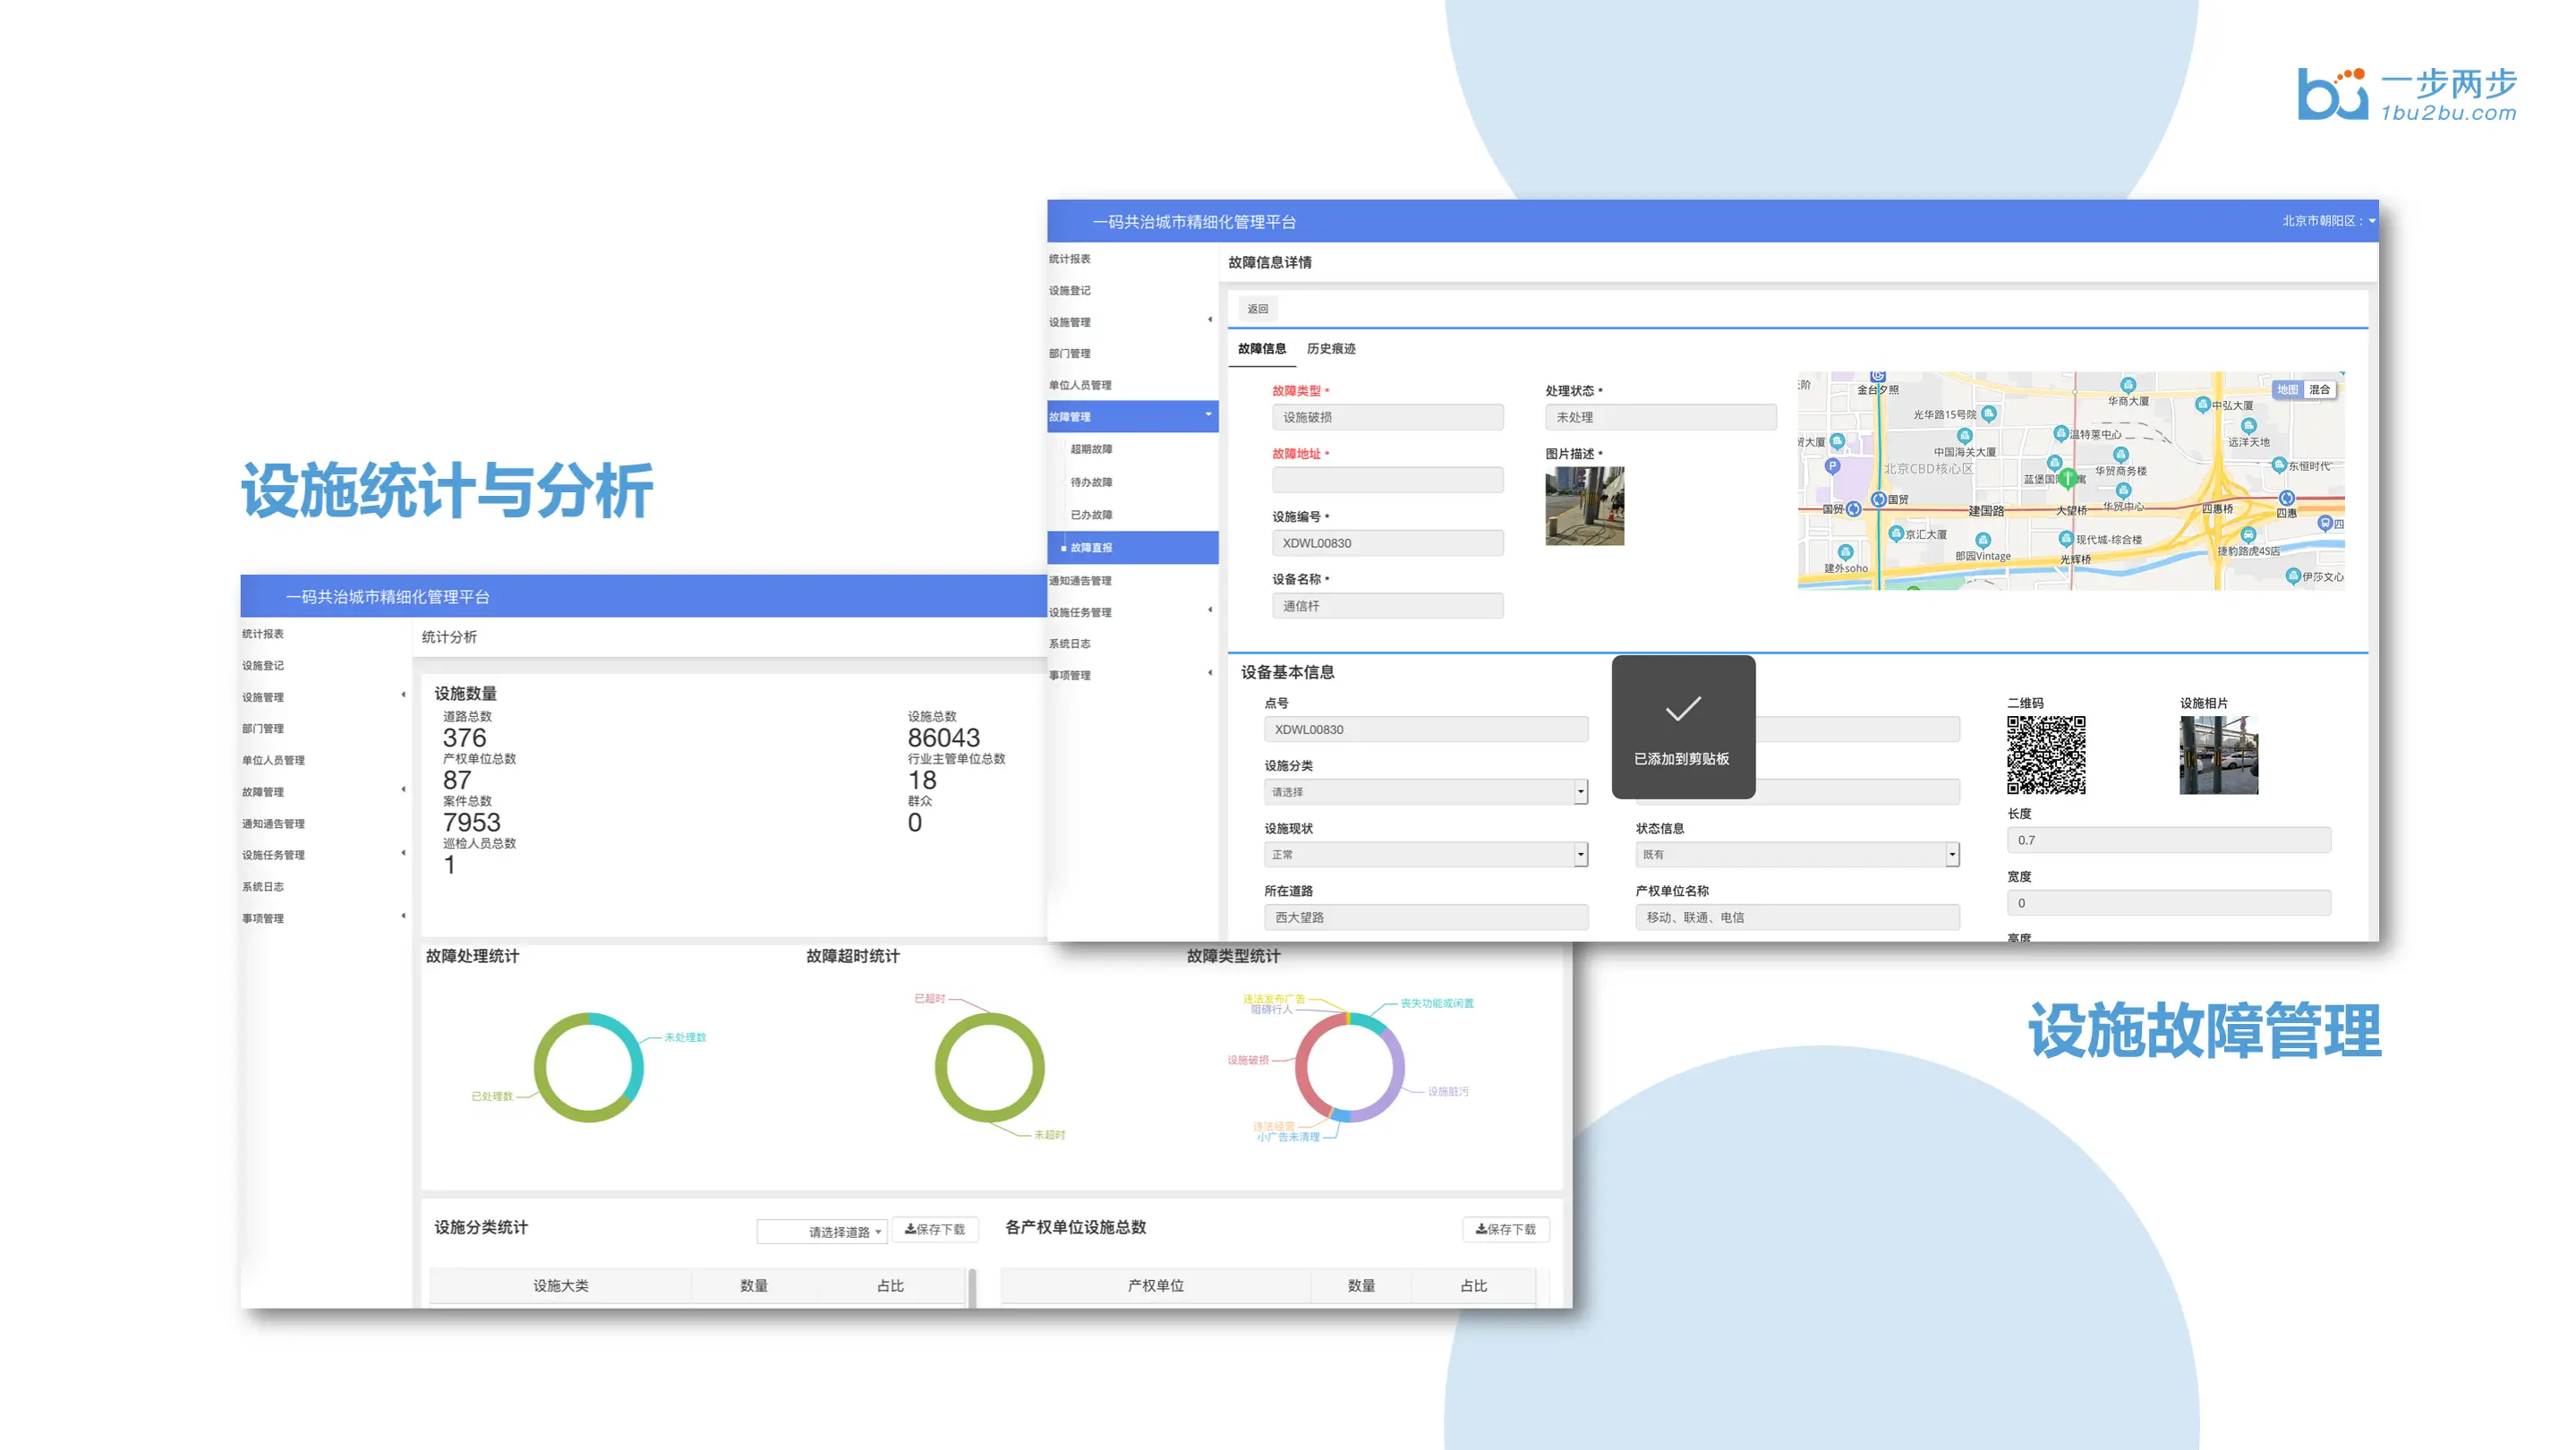Viewport: 2576px width, 1450px height.
Task: Switch to the 历史痕迹 tab
Action: (1331, 349)
